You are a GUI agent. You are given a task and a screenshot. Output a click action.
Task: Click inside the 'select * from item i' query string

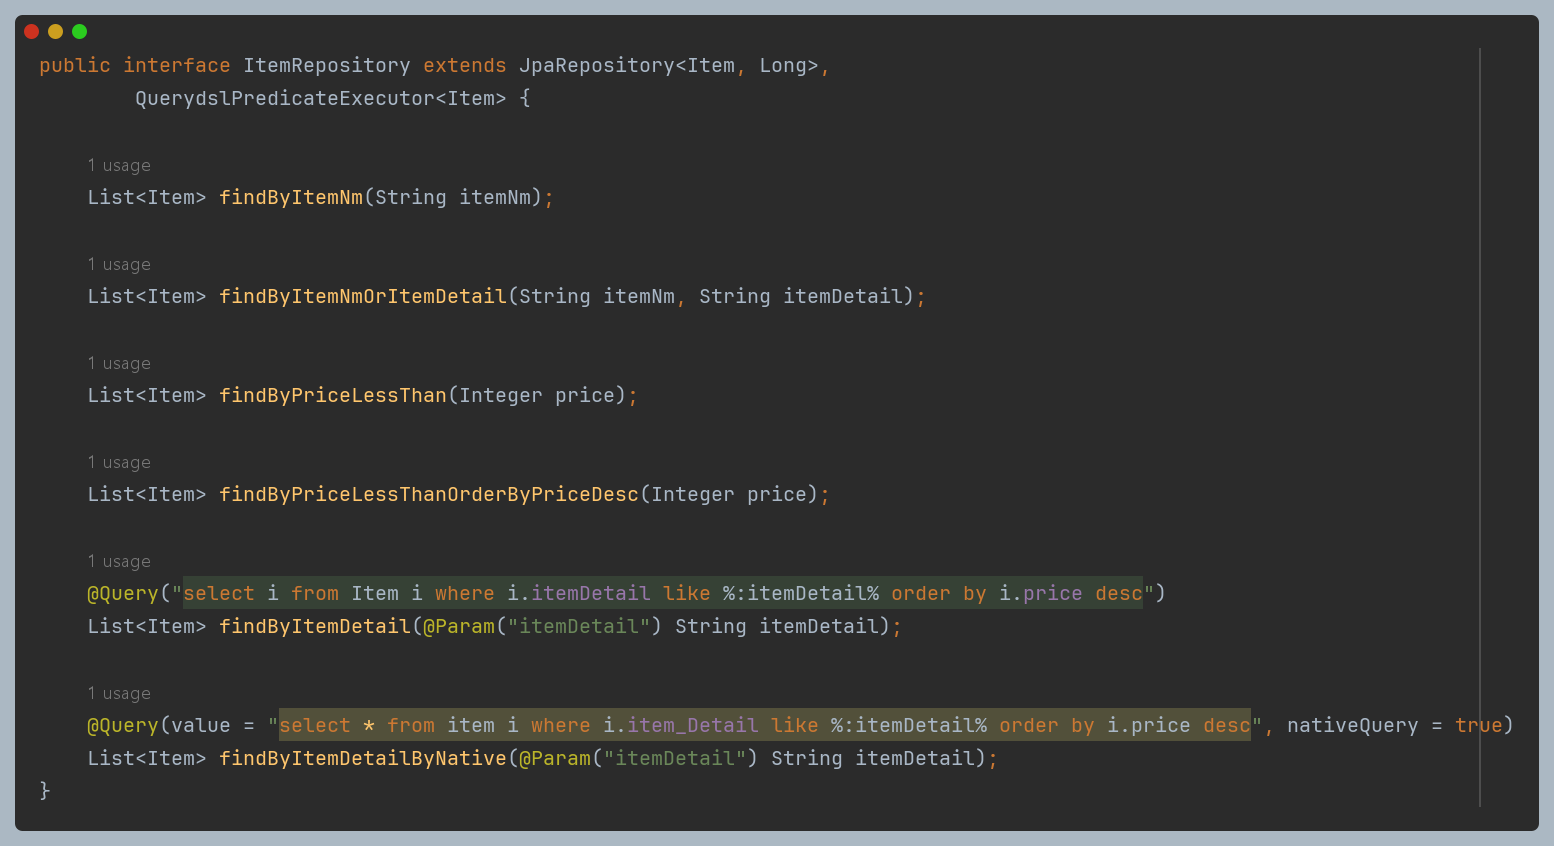click(x=765, y=725)
